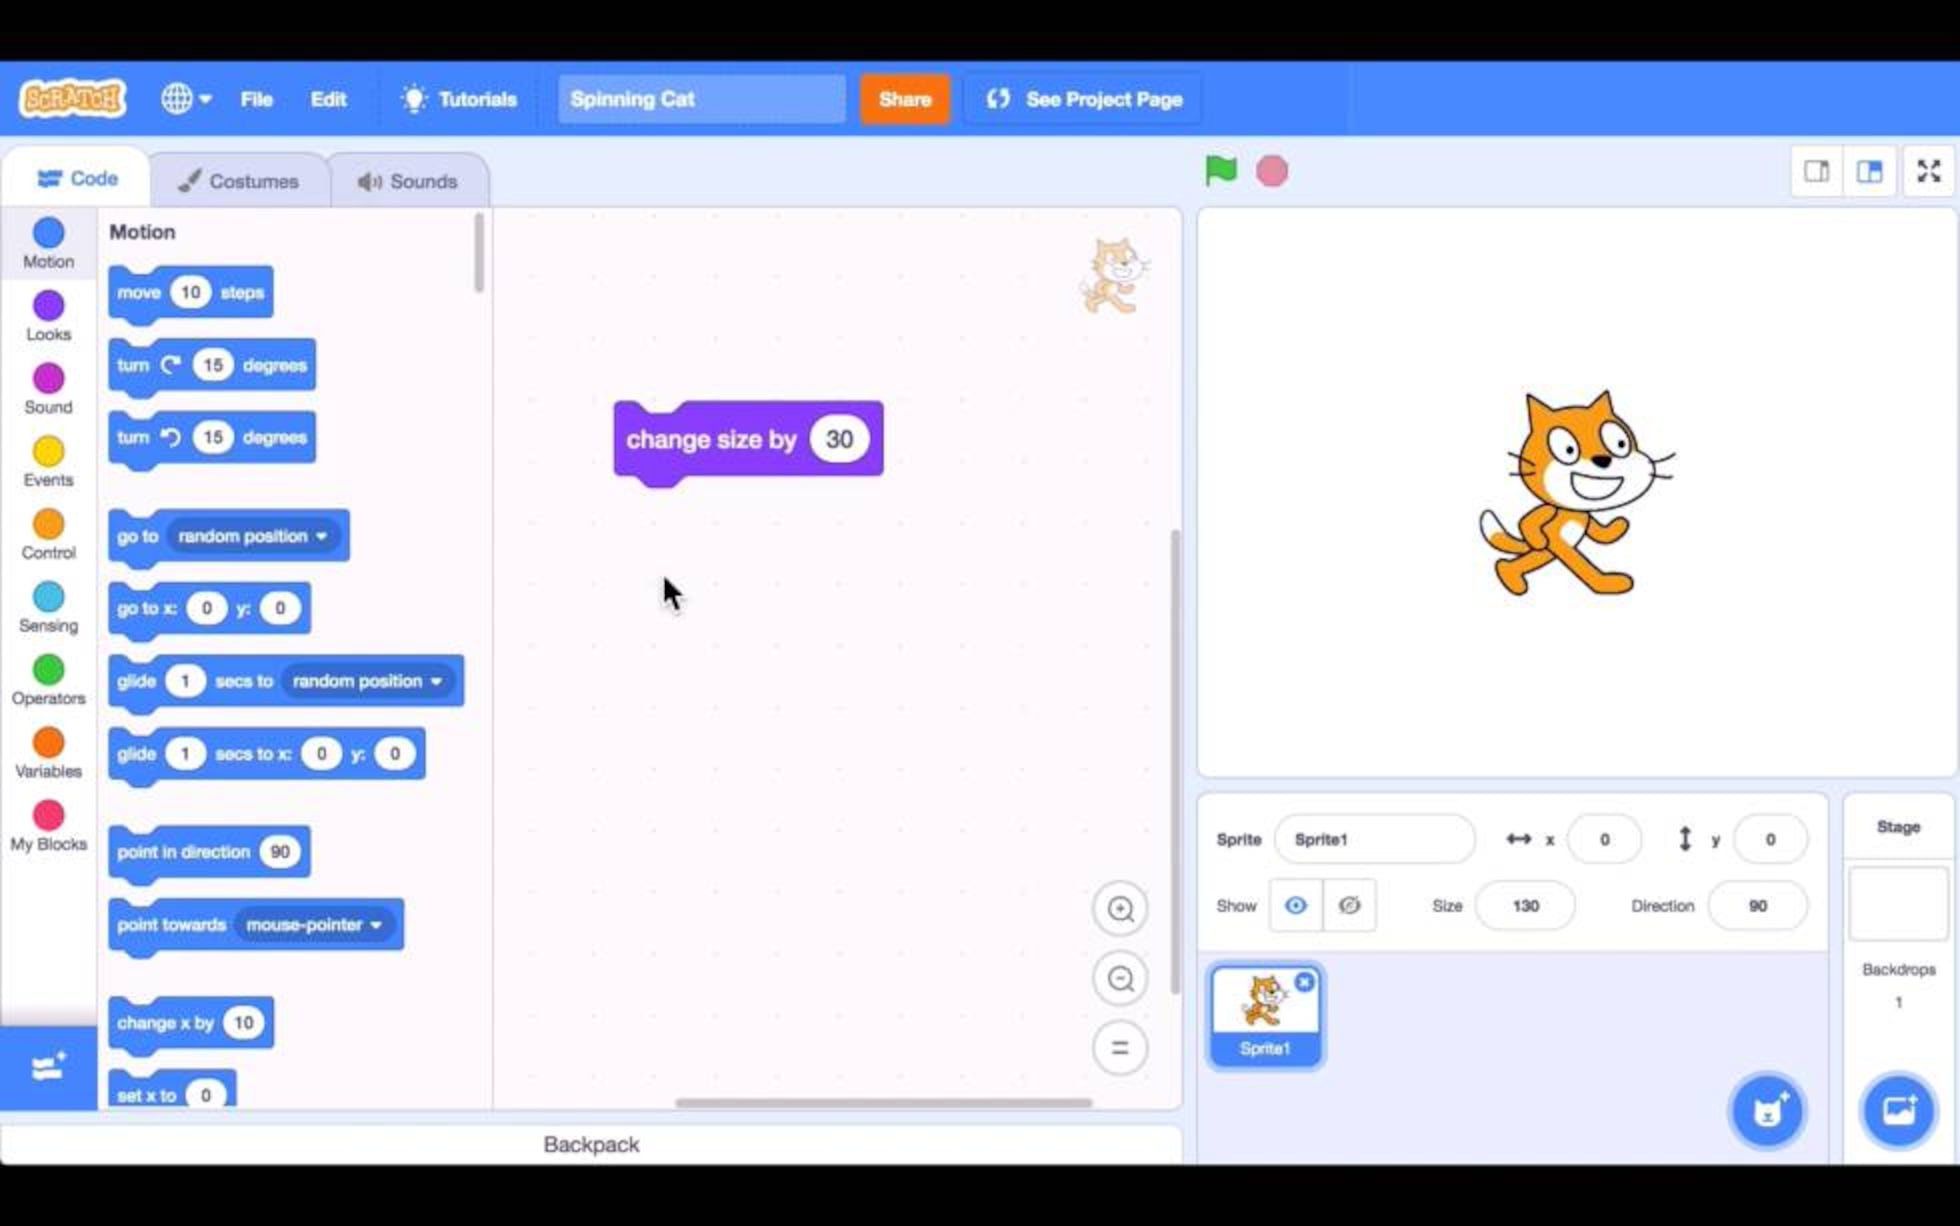Expand the go to random position dropdown
Viewport: 1960px width, 1226px height.
(322, 536)
